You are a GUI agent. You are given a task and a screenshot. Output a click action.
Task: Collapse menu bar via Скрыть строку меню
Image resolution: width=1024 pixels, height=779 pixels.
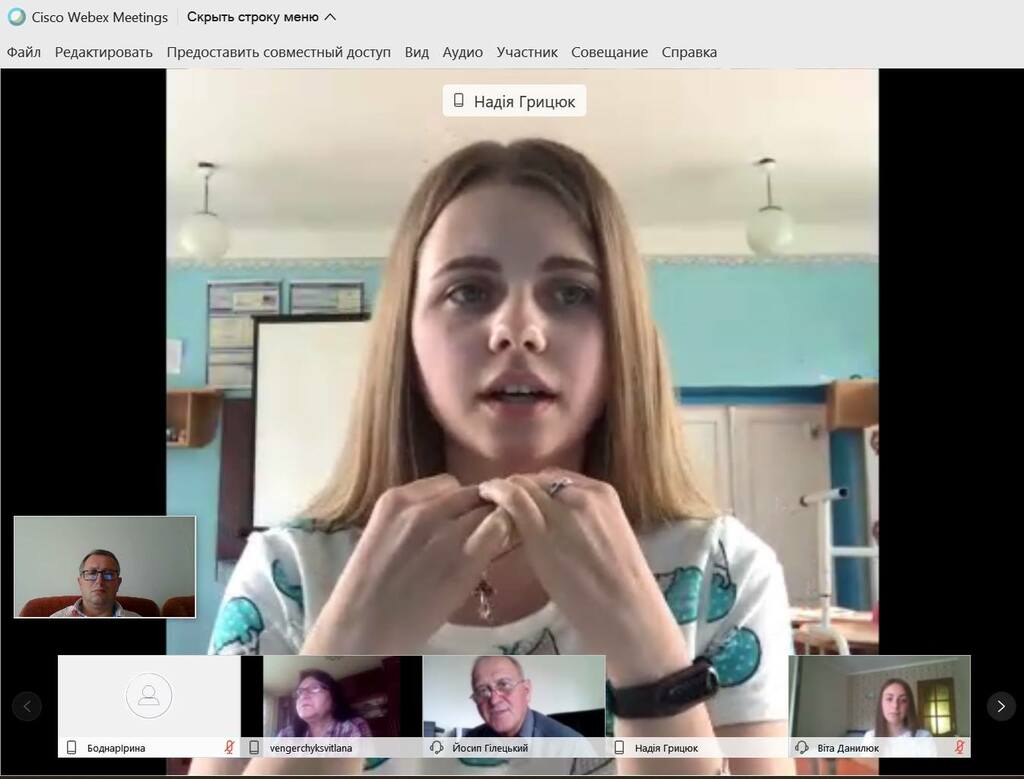click(261, 17)
